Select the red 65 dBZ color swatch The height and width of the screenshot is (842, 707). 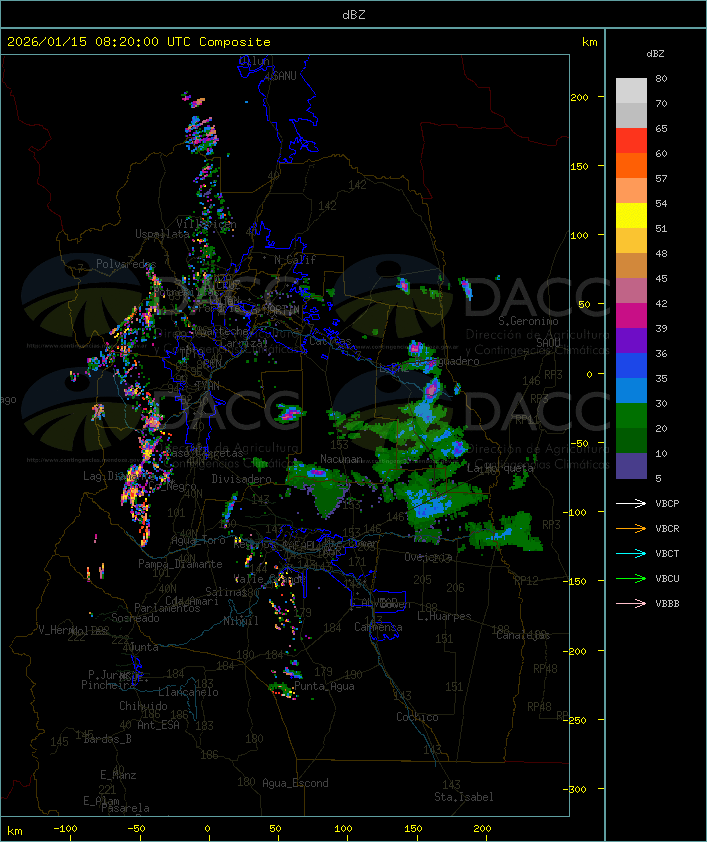tap(631, 141)
